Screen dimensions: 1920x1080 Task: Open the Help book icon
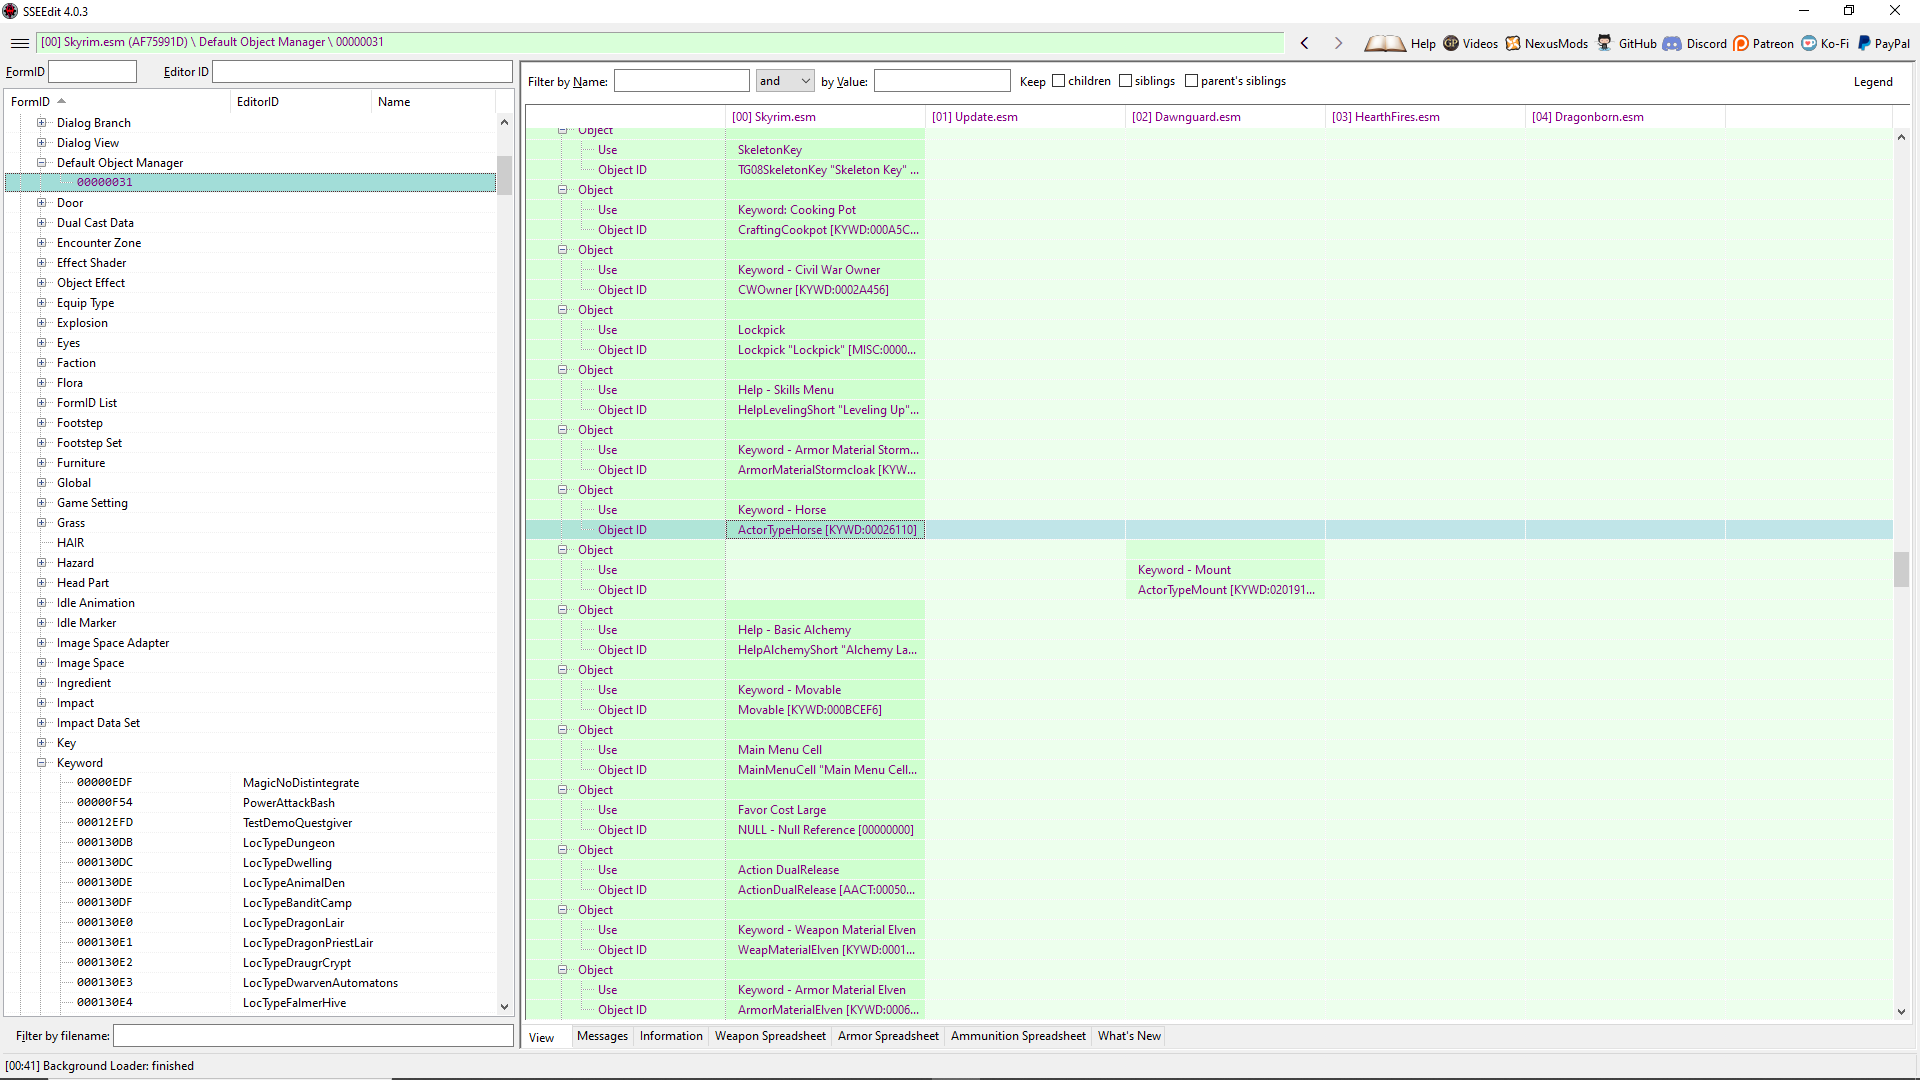(1384, 43)
